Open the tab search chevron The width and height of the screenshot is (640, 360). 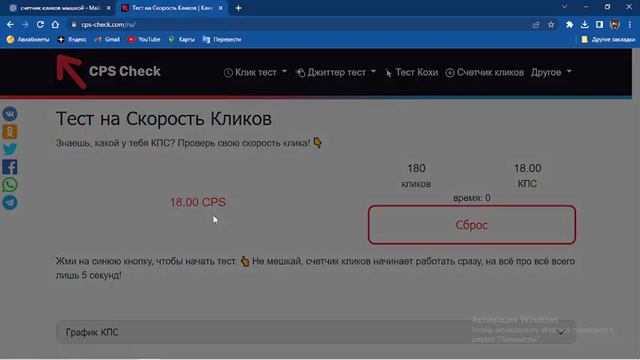pyautogui.click(x=564, y=7)
